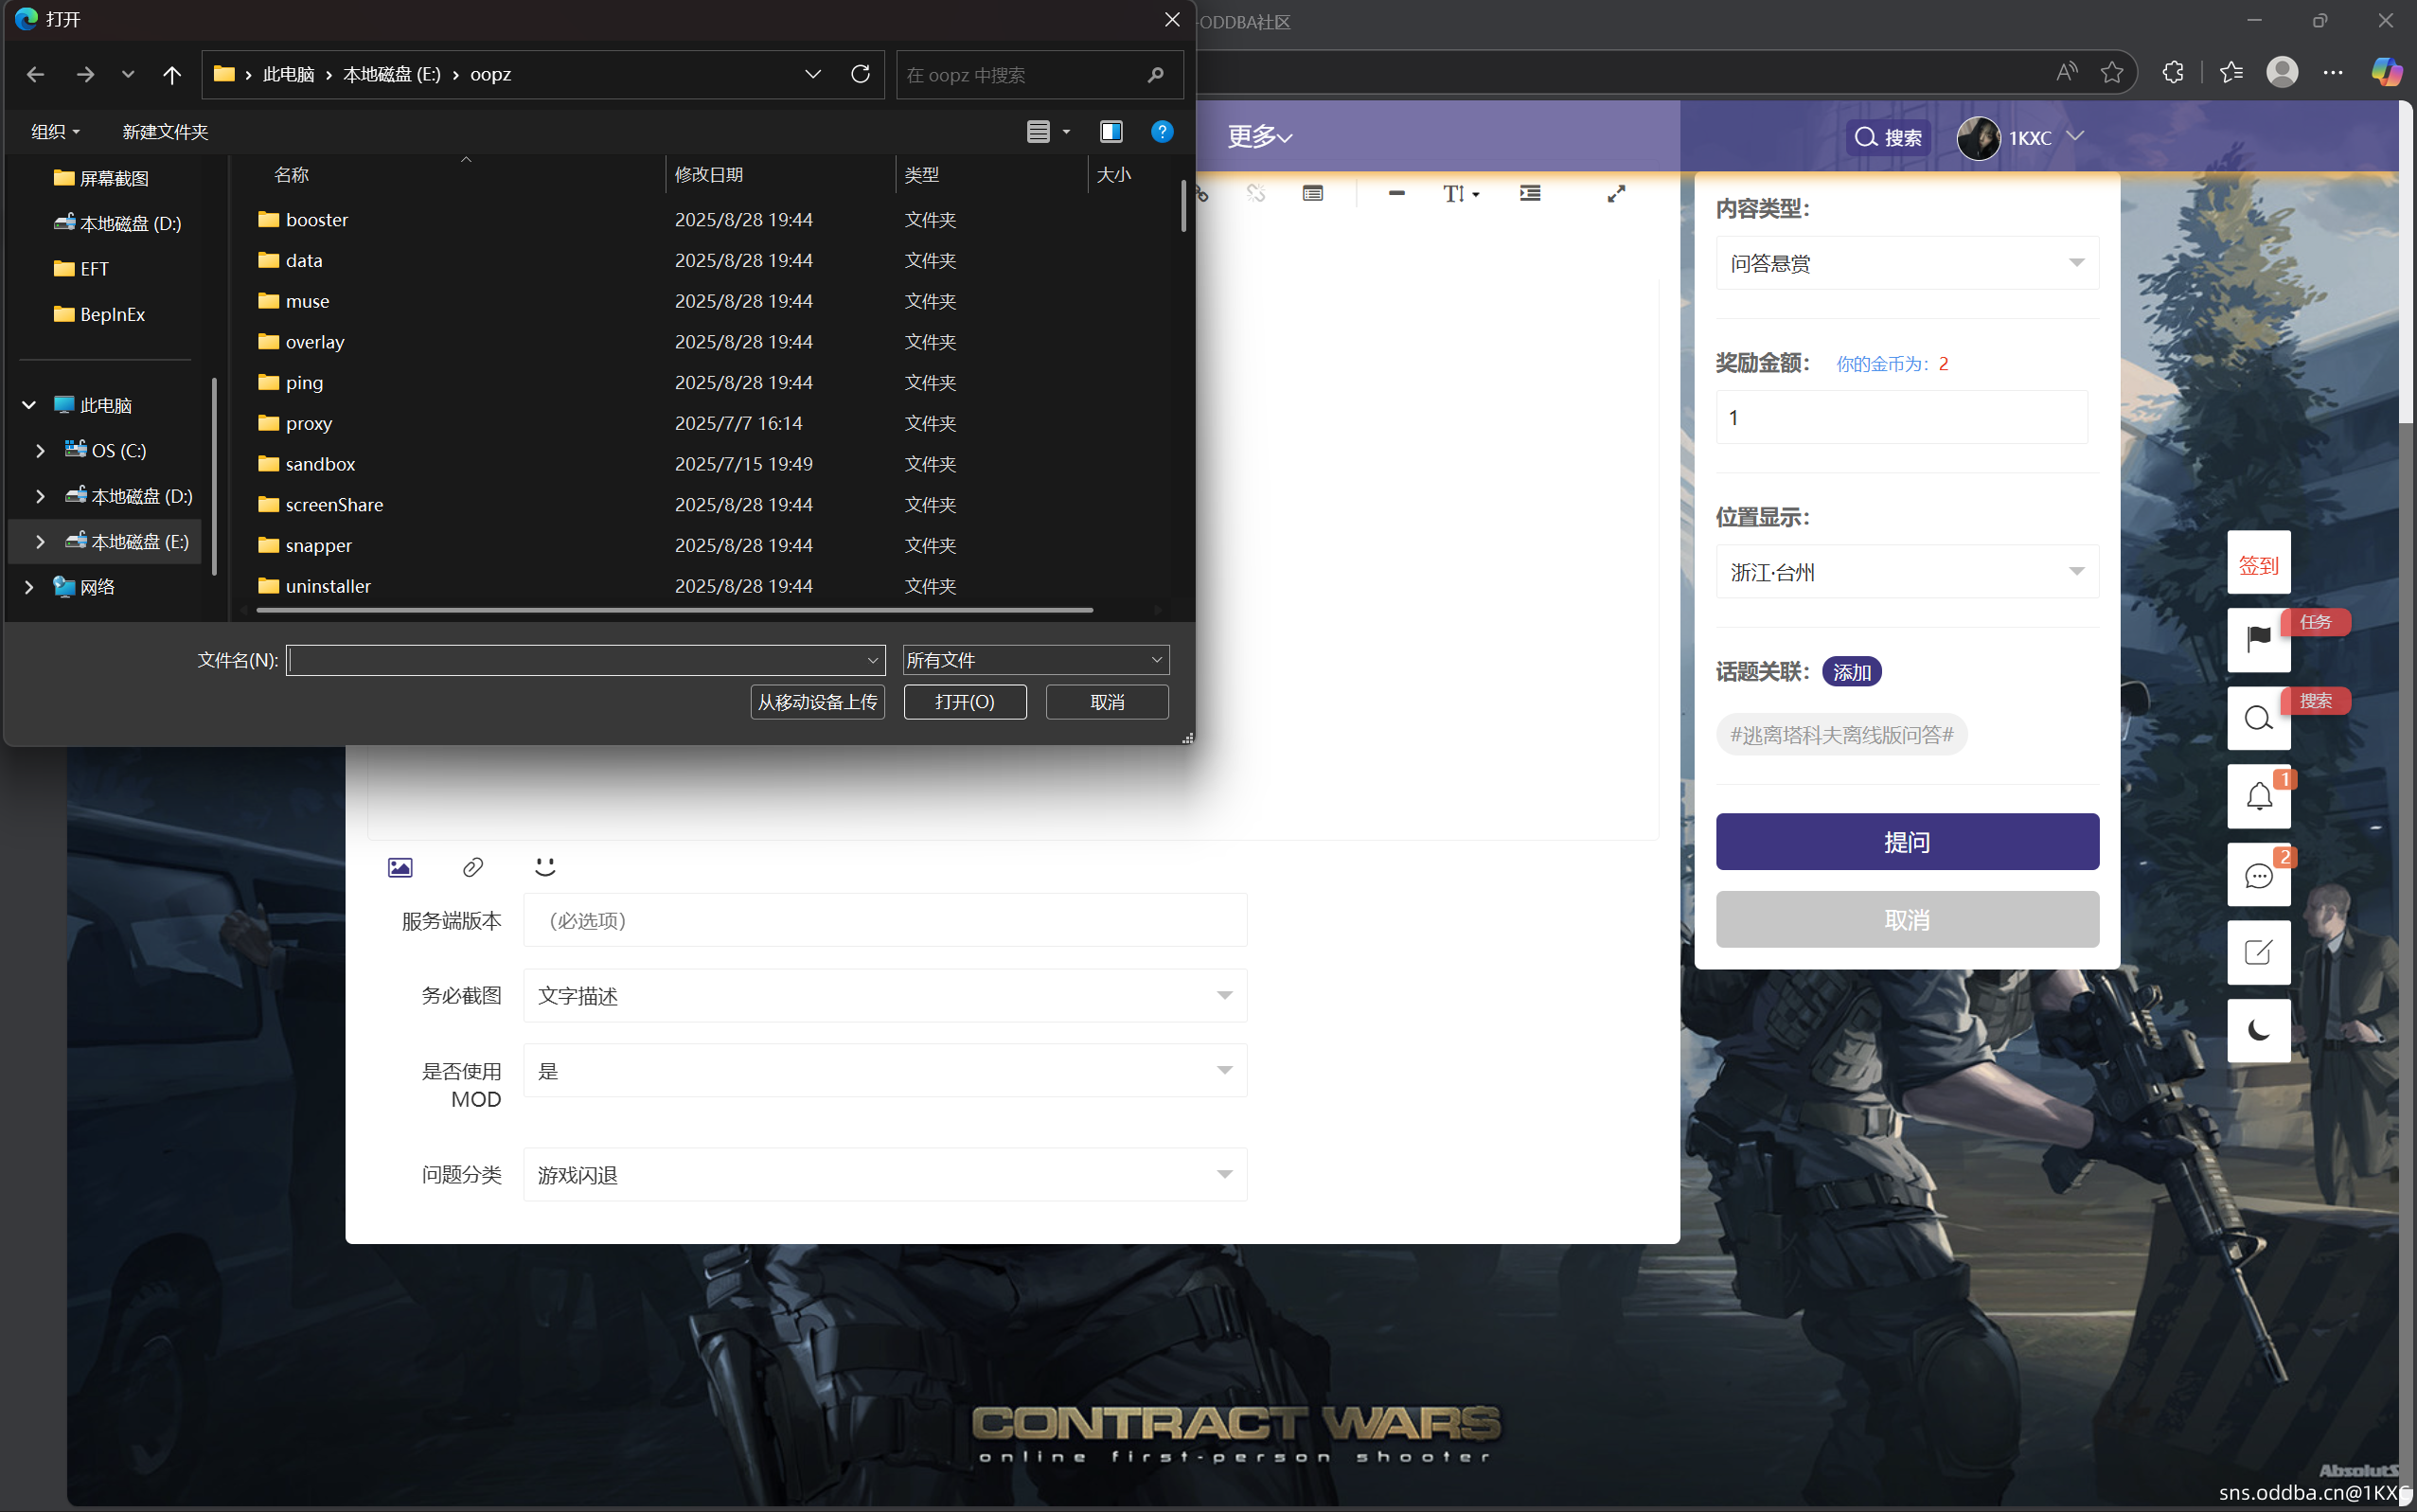Open the 务必截图 dropdown

tap(885, 995)
